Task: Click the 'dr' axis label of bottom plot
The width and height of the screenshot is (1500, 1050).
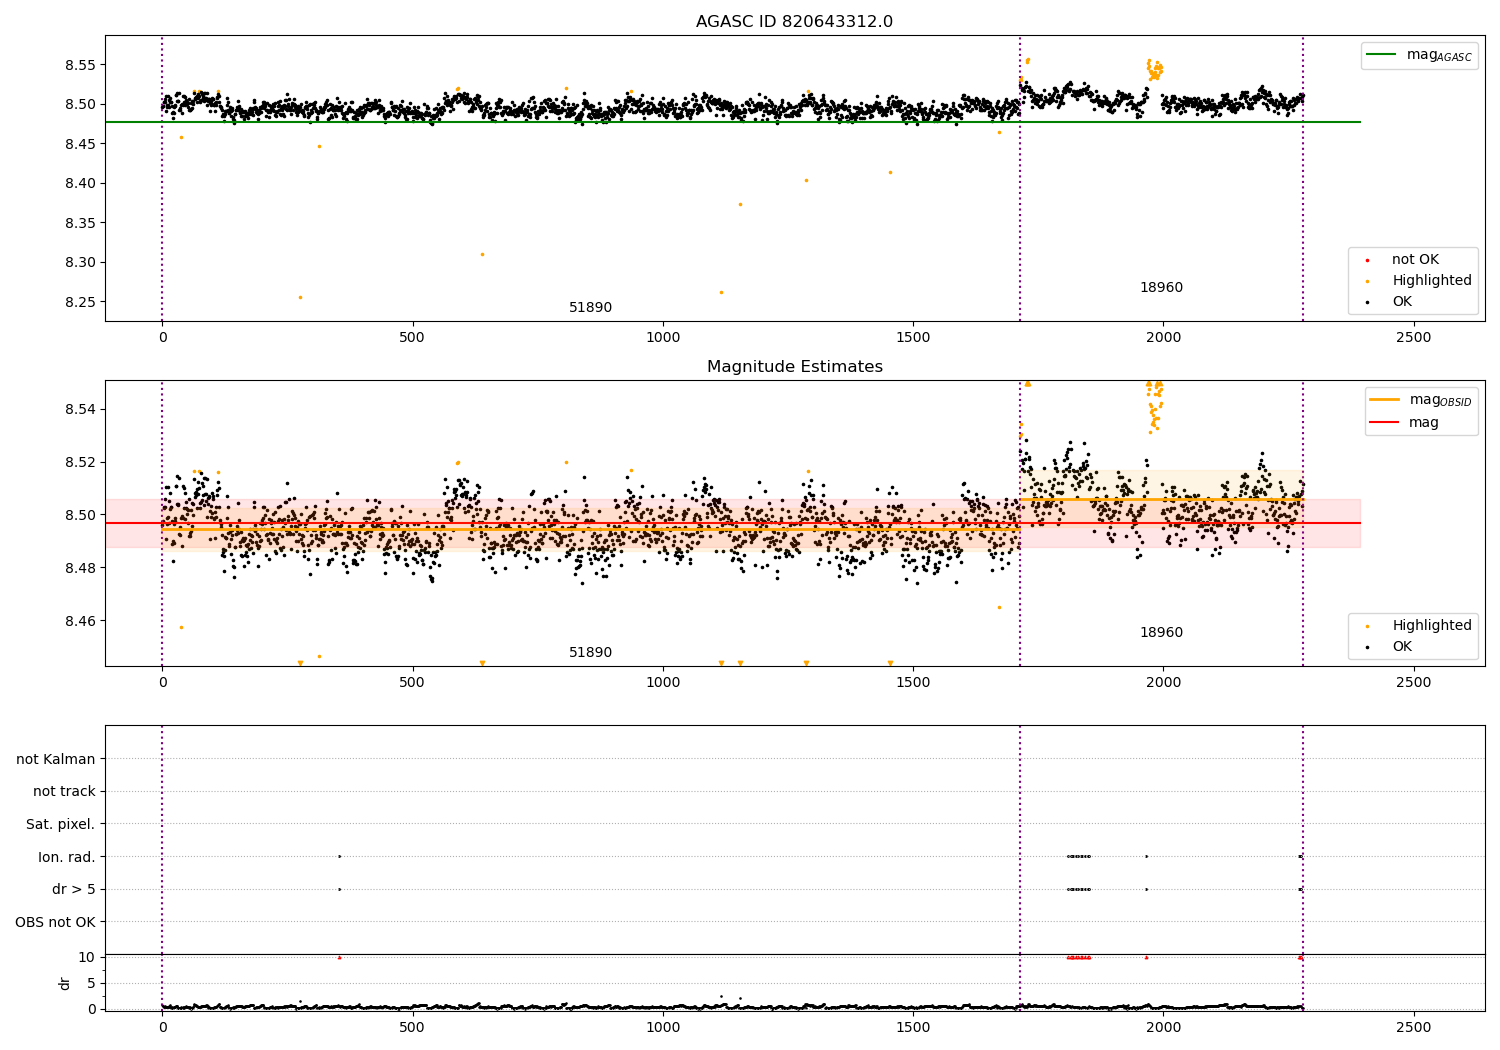Action: coord(65,983)
